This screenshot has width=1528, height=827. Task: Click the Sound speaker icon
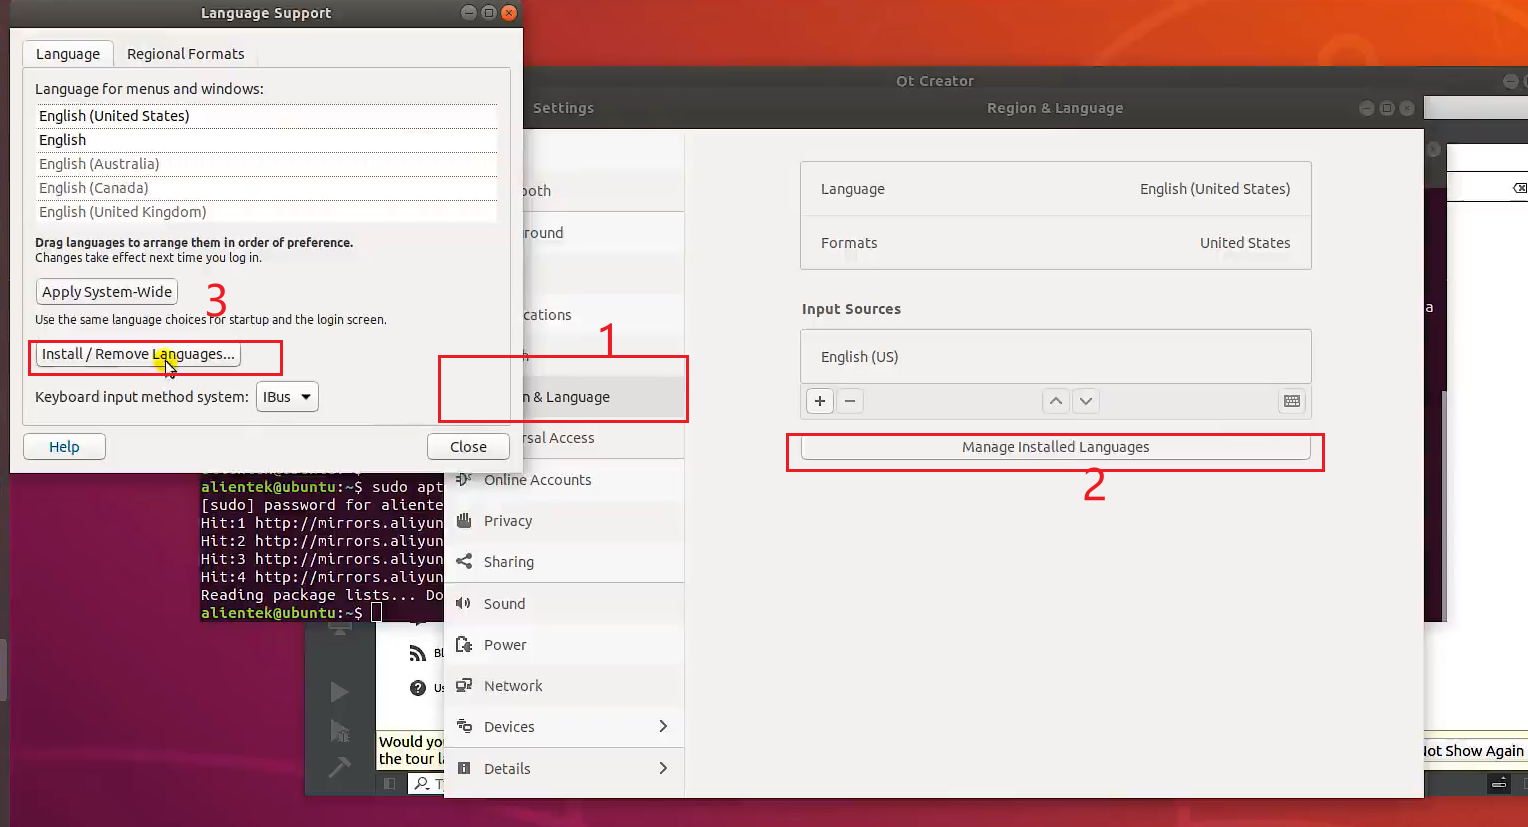(464, 604)
